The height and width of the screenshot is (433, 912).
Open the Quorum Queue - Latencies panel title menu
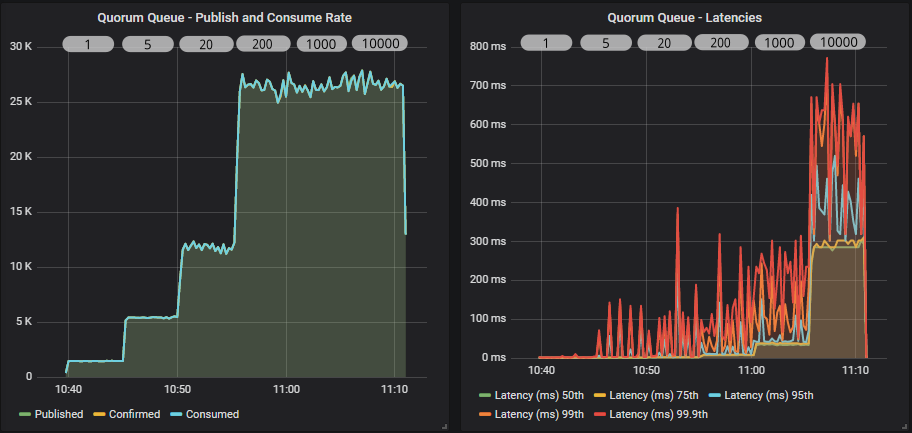(x=685, y=17)
